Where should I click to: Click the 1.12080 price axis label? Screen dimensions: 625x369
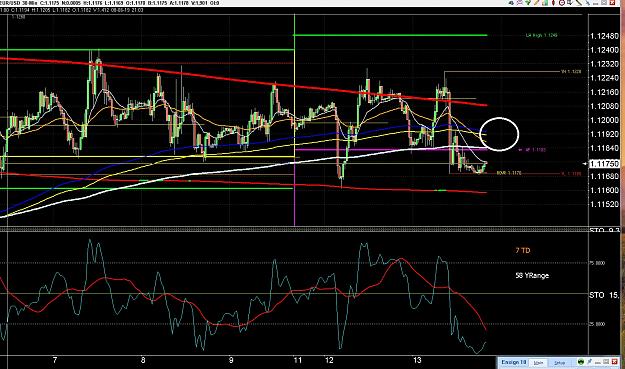click(x=604, y=106)
